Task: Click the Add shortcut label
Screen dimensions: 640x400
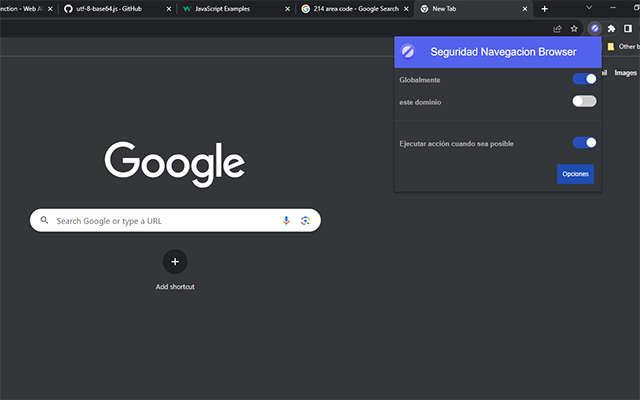Action: [175, 287]
